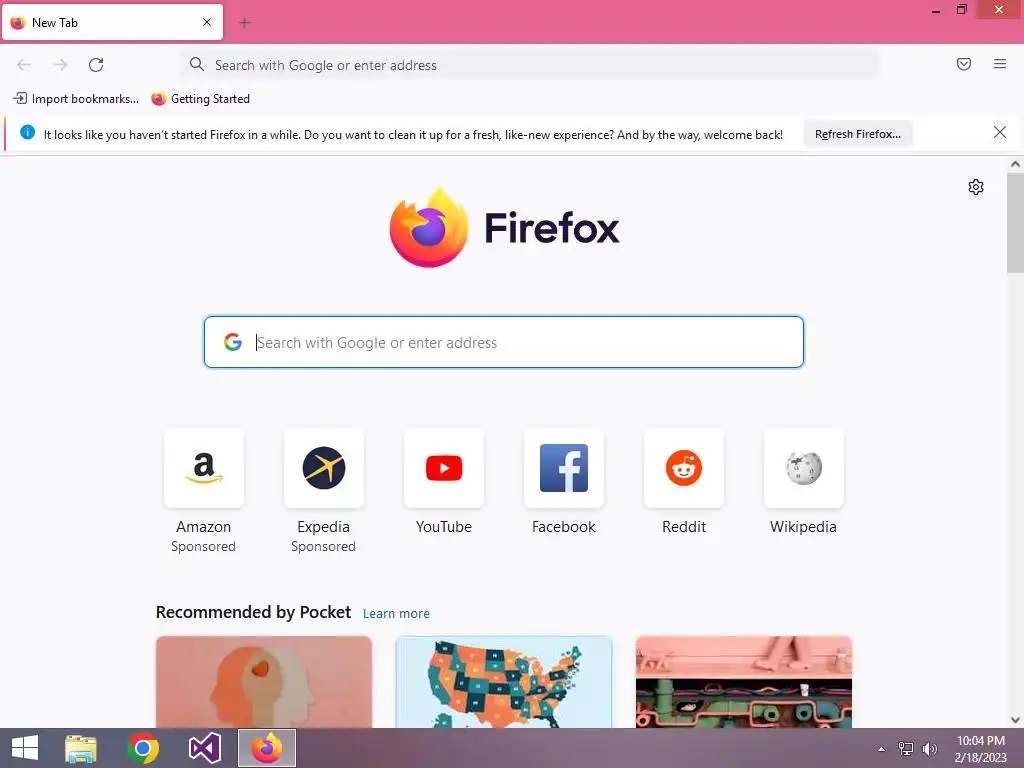The width and height of the screenshot is (1024, 768).
Task: Go back using the back arrow
Action: (24, 65)
